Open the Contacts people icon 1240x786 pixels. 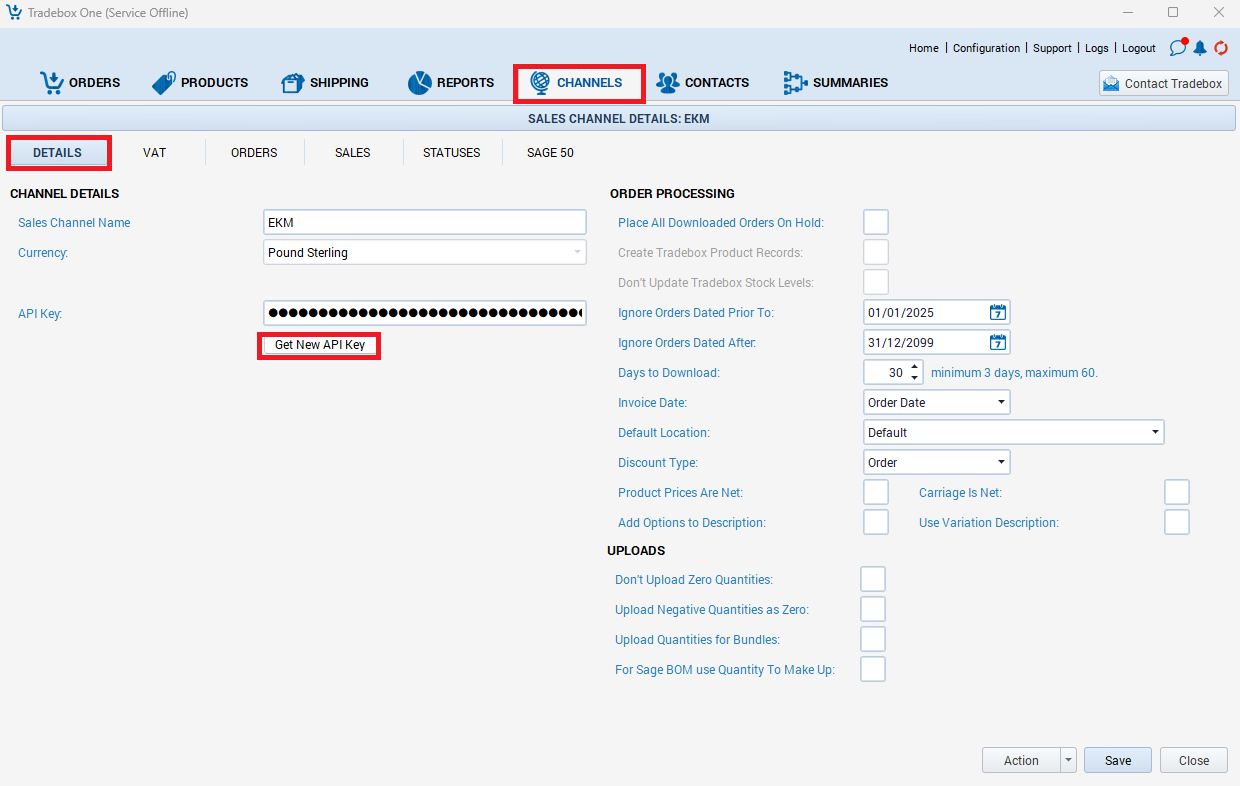click(x=668, y=83)
